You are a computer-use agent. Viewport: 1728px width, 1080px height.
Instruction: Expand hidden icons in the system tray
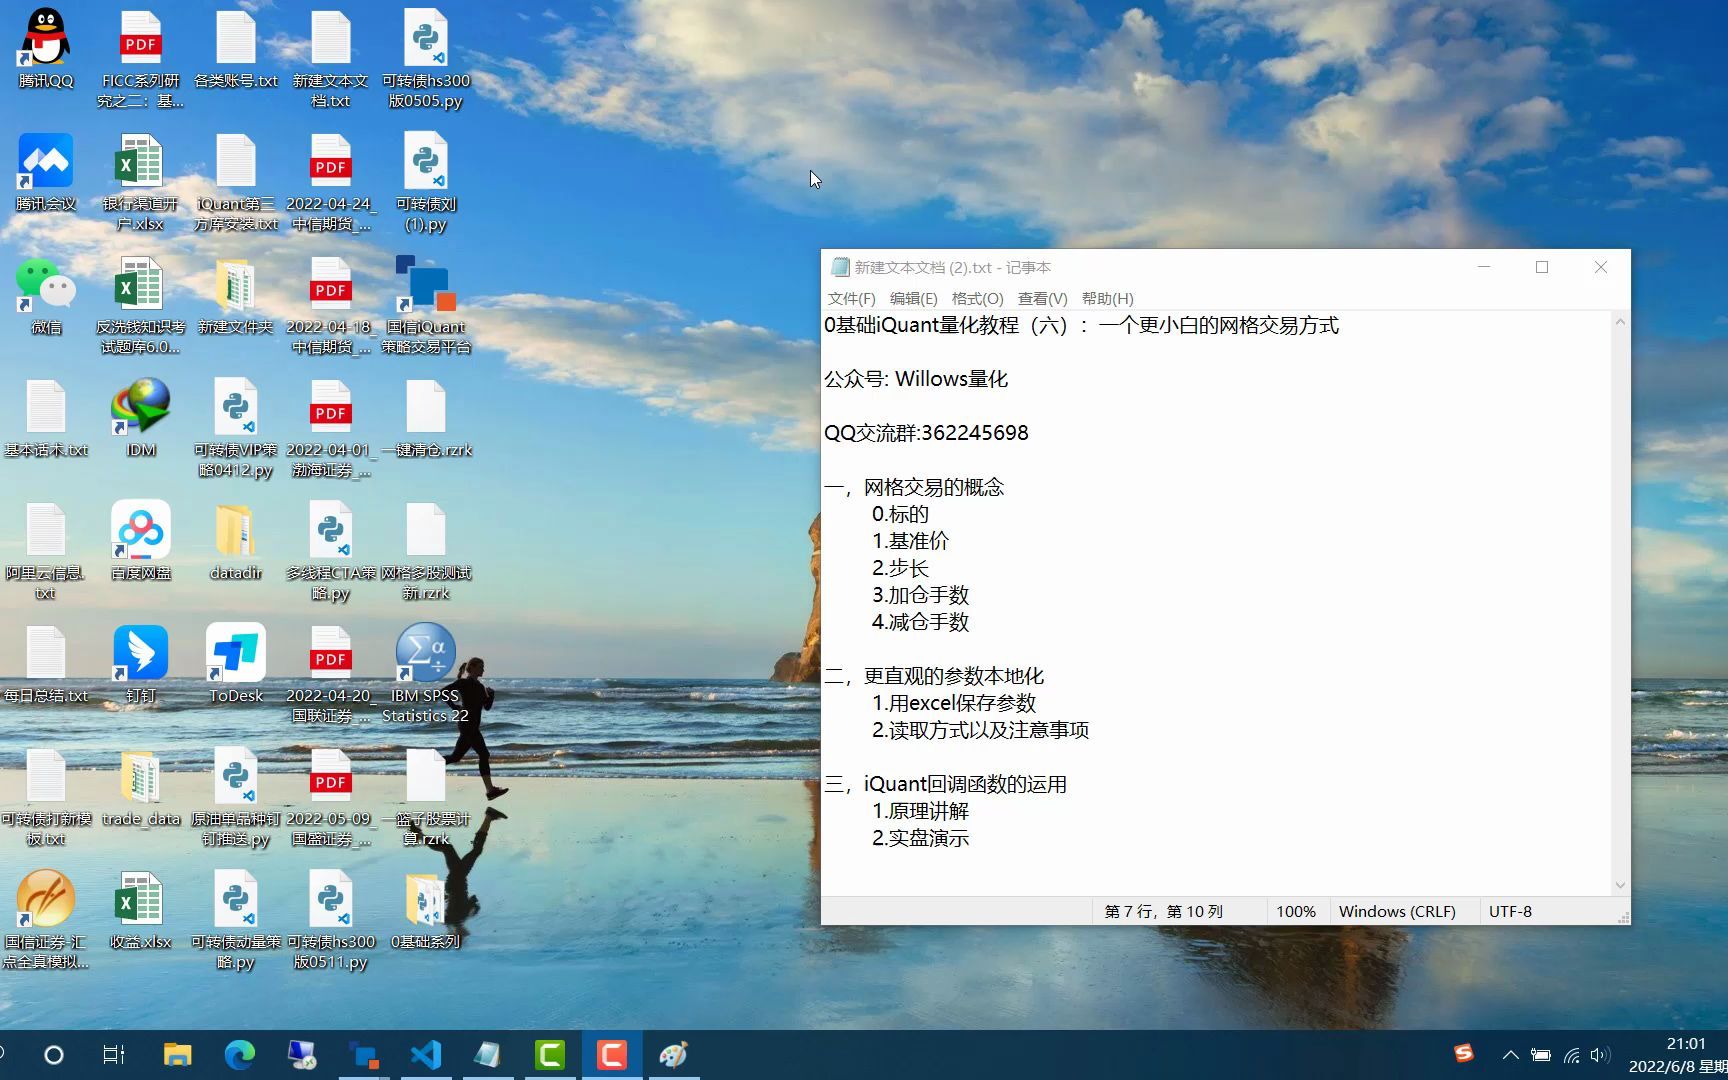pyautogui.click(x=1511, y=1054)
